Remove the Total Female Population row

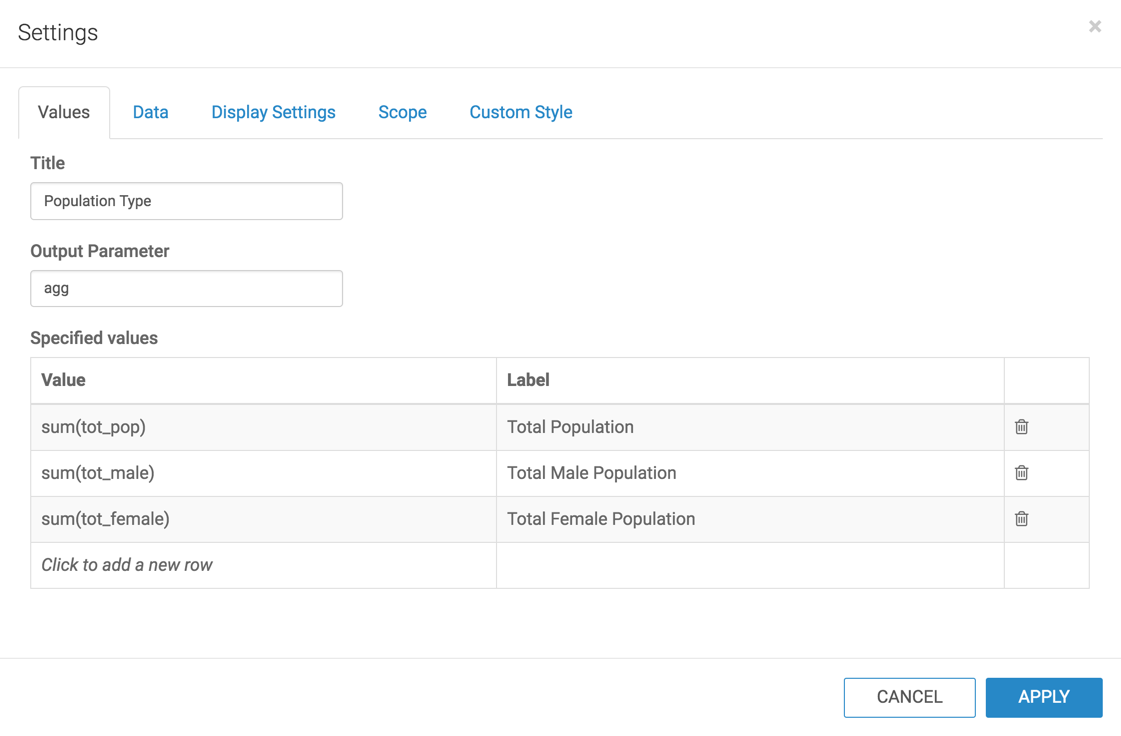(x=1021, y=519)
